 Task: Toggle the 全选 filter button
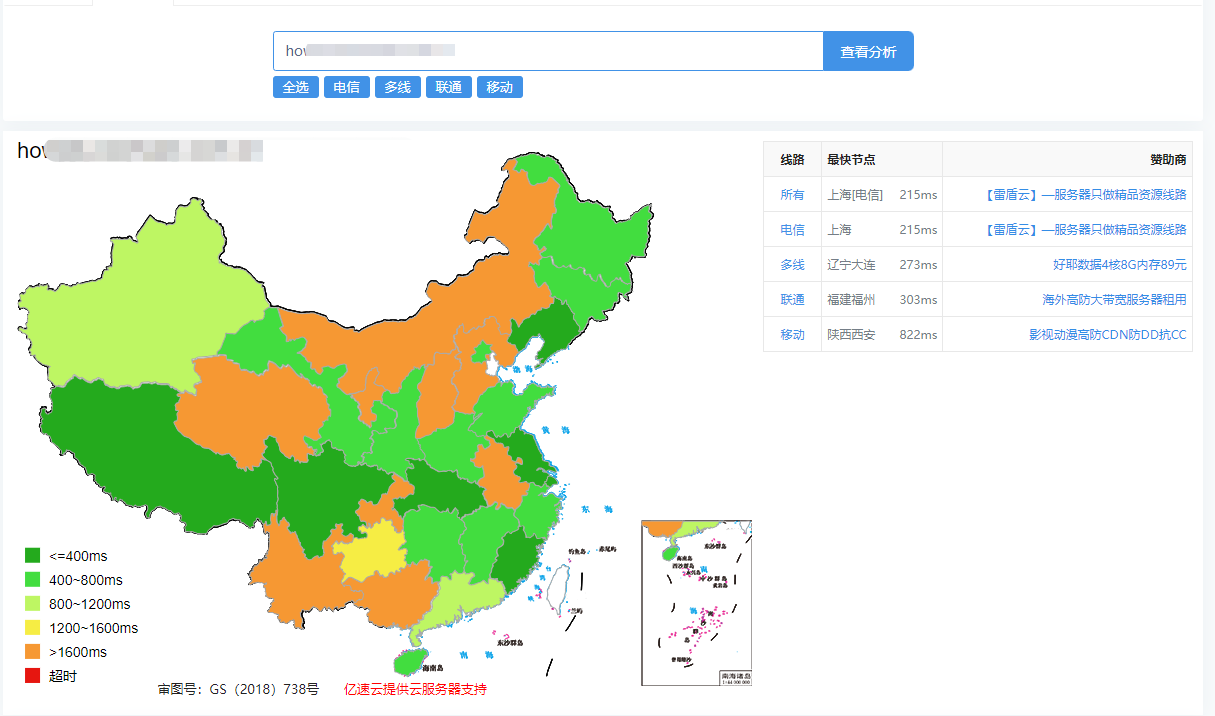[x=295, y=87]
